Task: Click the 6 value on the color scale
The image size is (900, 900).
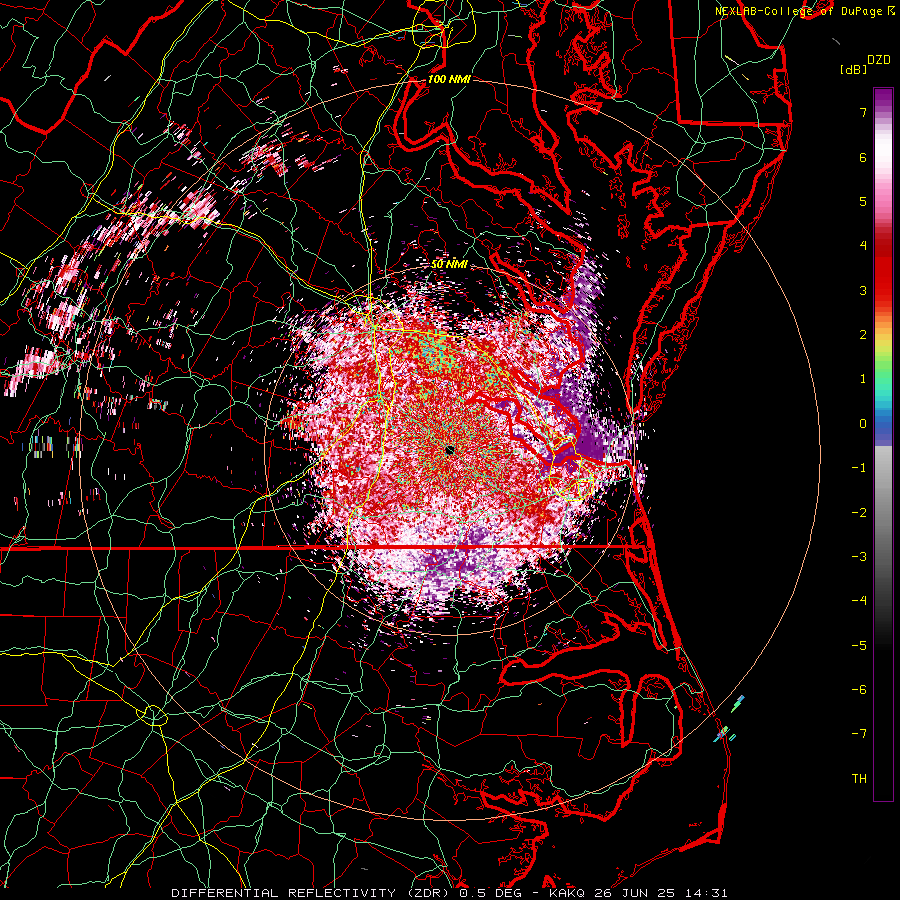Action: [863, 157]
